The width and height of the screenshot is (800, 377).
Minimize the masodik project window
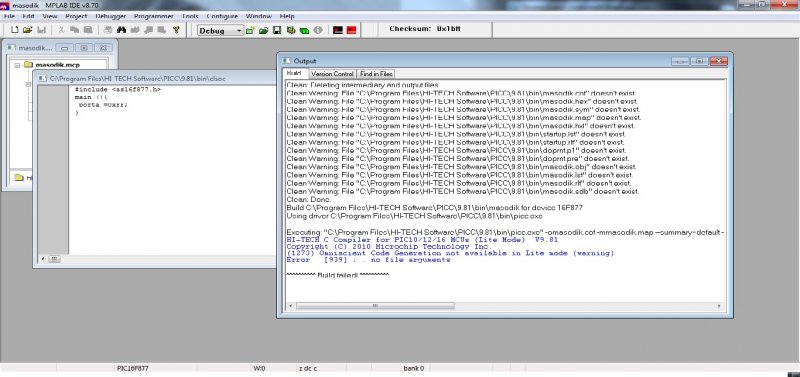pyautogui.click(x=65, y=48)
